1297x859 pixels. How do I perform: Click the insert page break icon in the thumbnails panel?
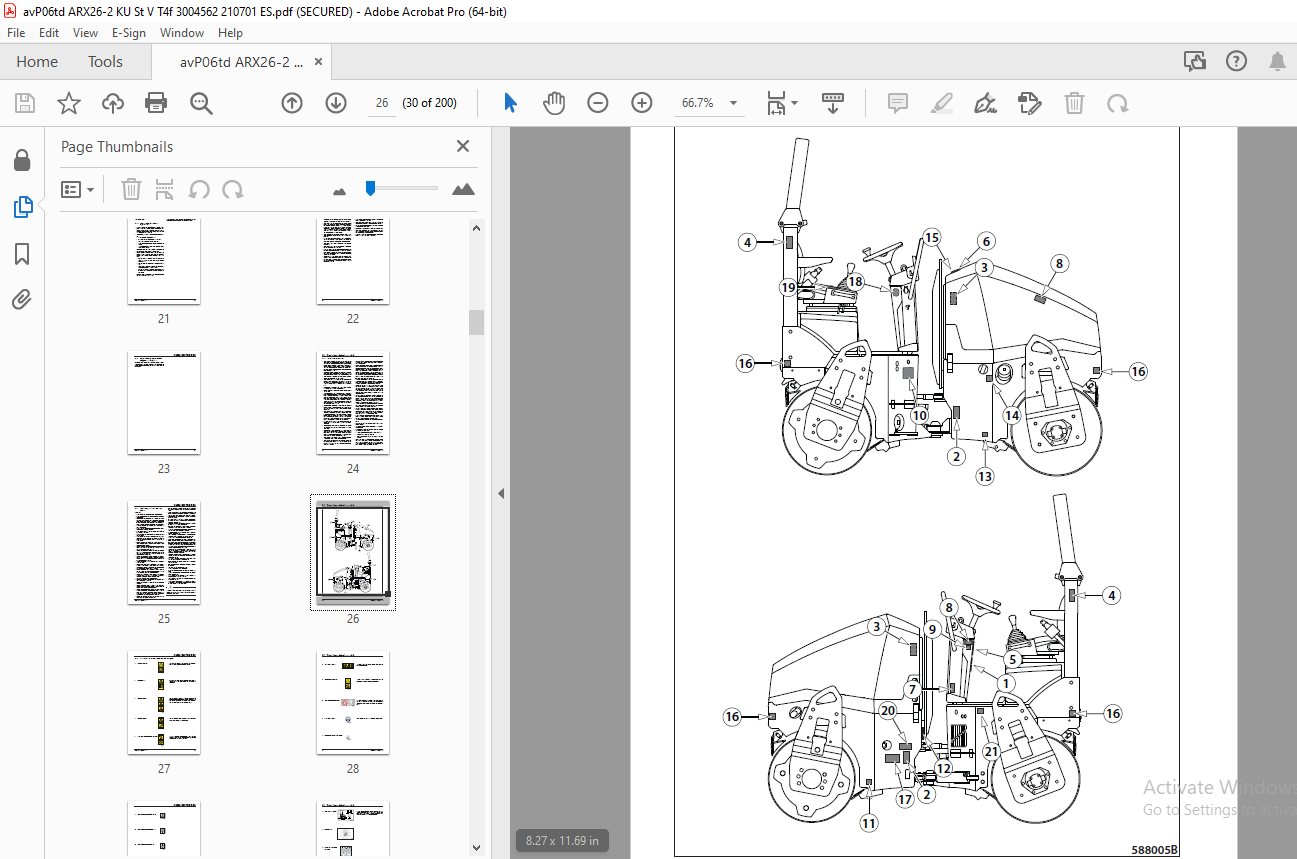165,189
